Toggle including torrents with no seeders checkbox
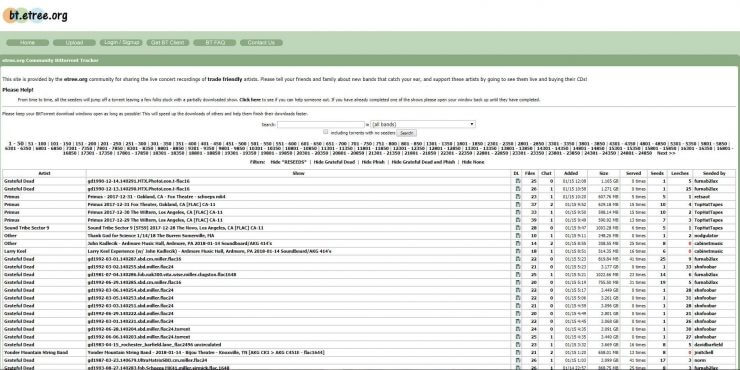The width and height of the screenshot is (740, 370). pos(326,132)
